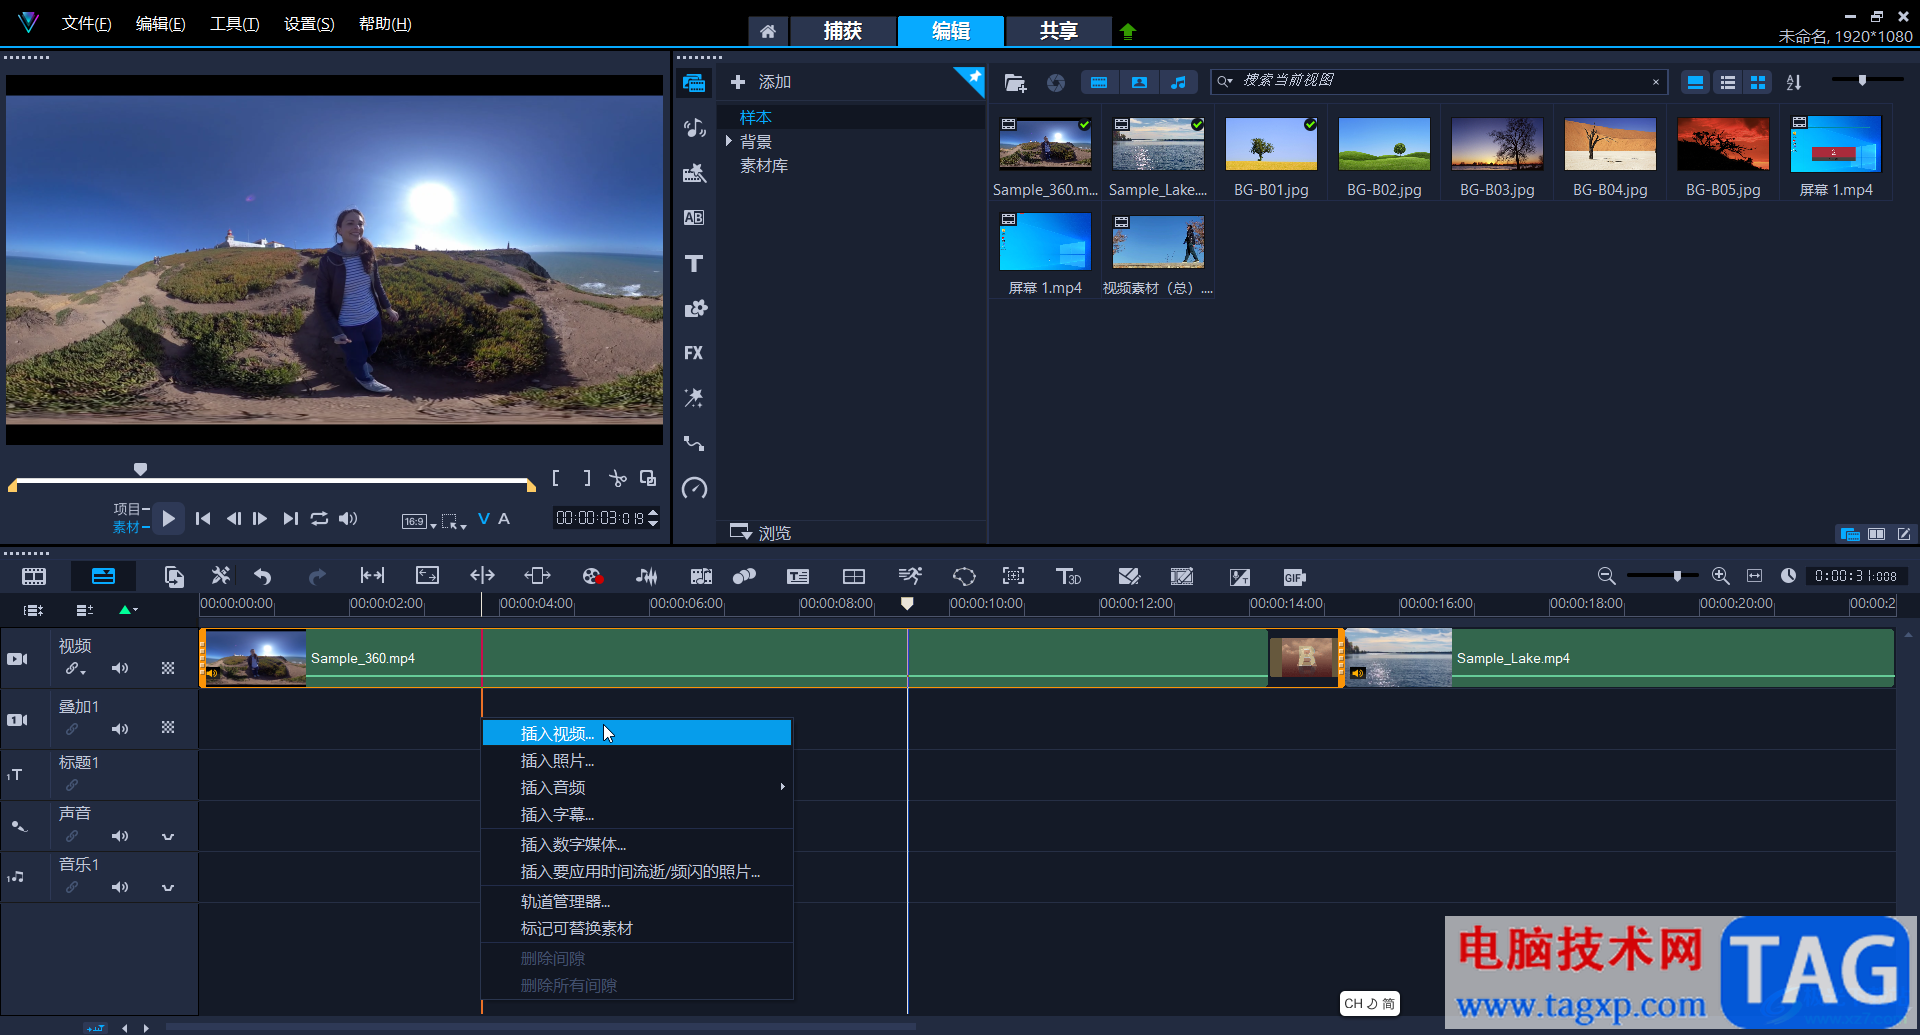The height and width of the screenshot is (1035, 1920).
Task: Open the chapter/cue point green arrow dropdown
Action: 129,609
